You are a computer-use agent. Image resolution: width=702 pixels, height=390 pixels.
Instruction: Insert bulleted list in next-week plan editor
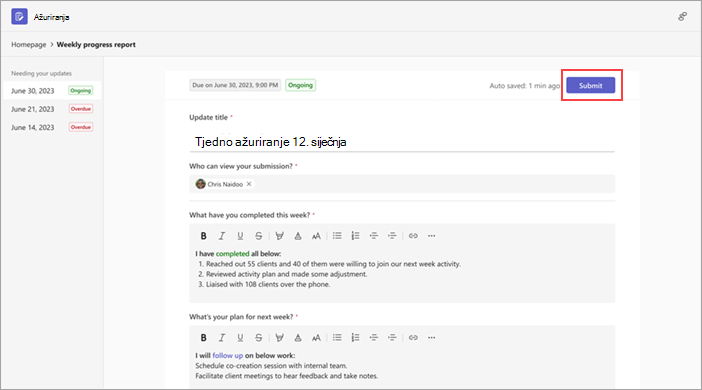tap(337, 338)
